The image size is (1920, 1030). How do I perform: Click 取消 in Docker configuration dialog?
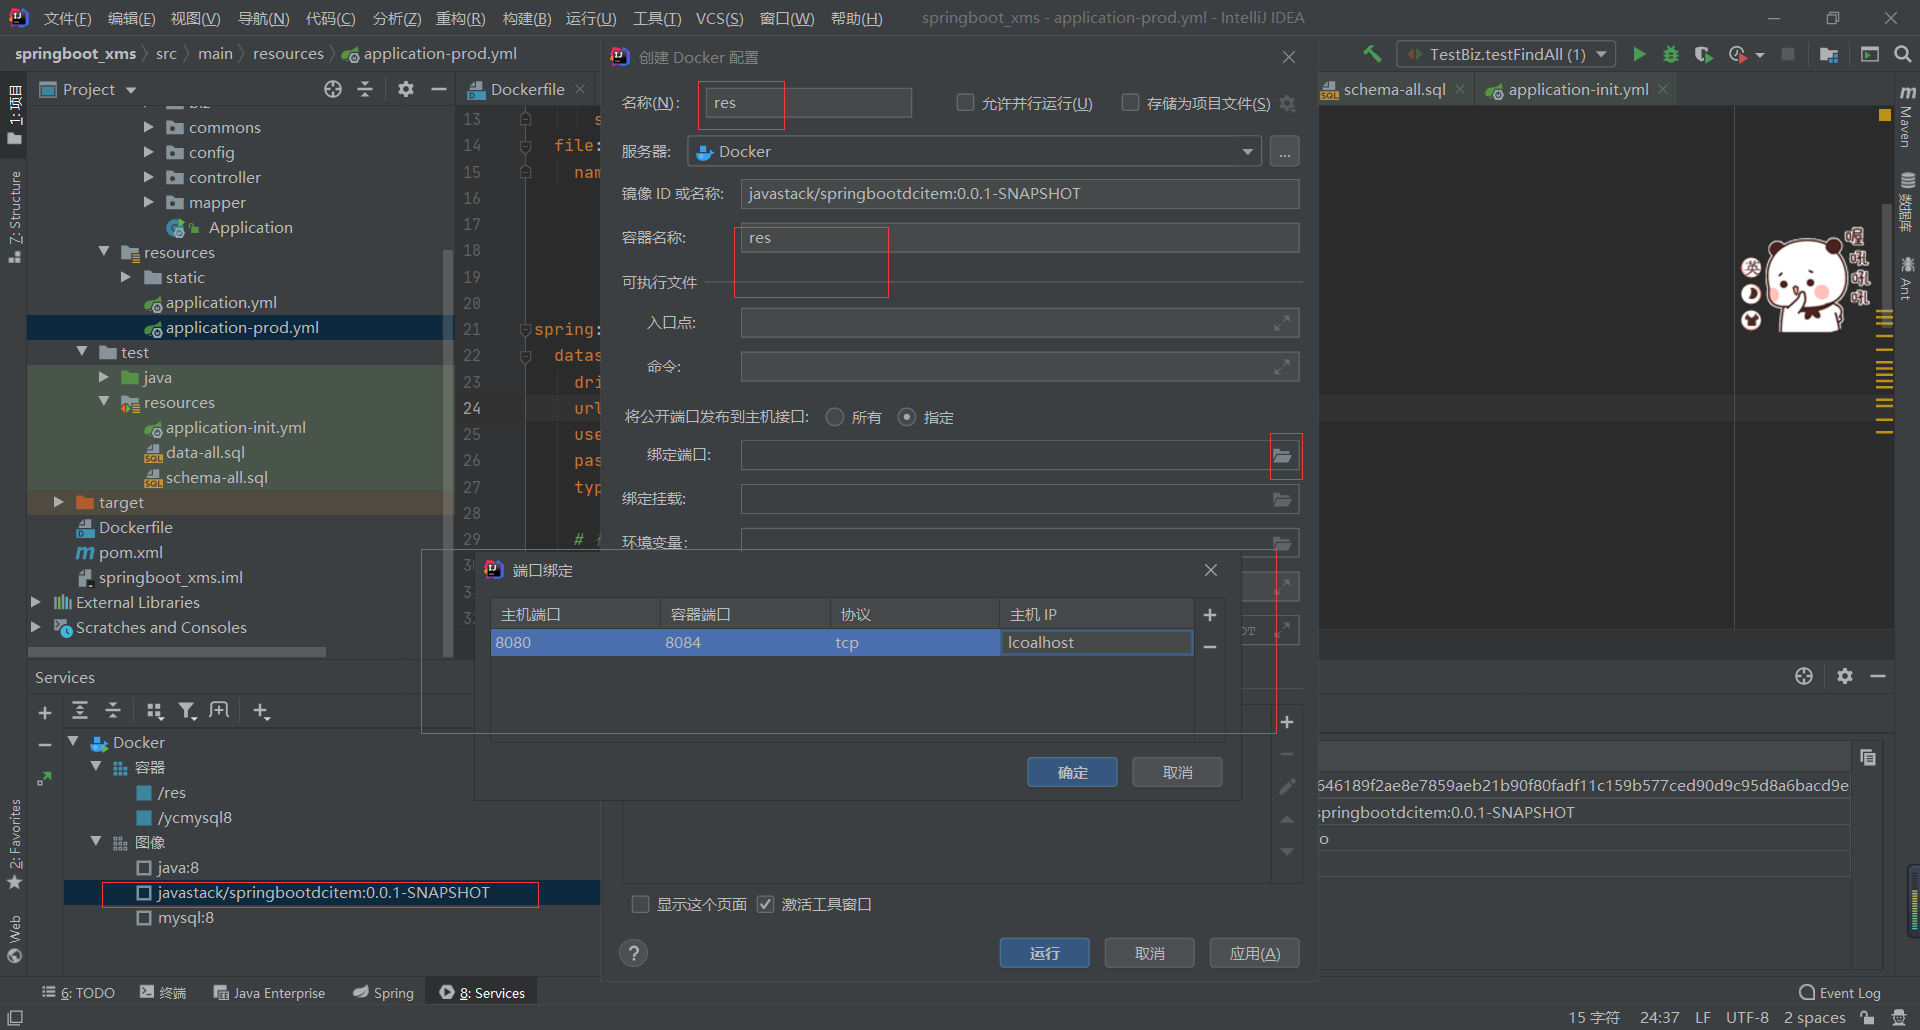[1149, 953]
